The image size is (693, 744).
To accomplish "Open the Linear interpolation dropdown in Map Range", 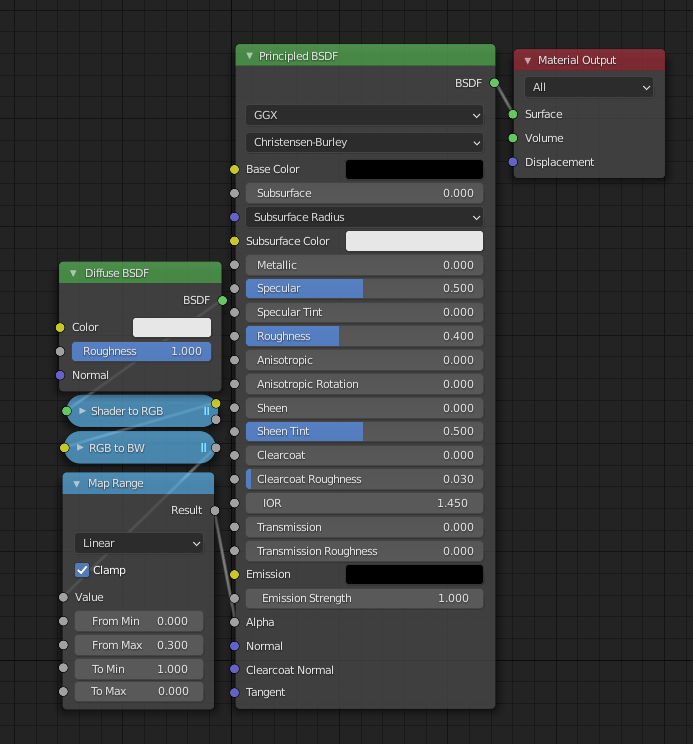I will click(139, 543).
